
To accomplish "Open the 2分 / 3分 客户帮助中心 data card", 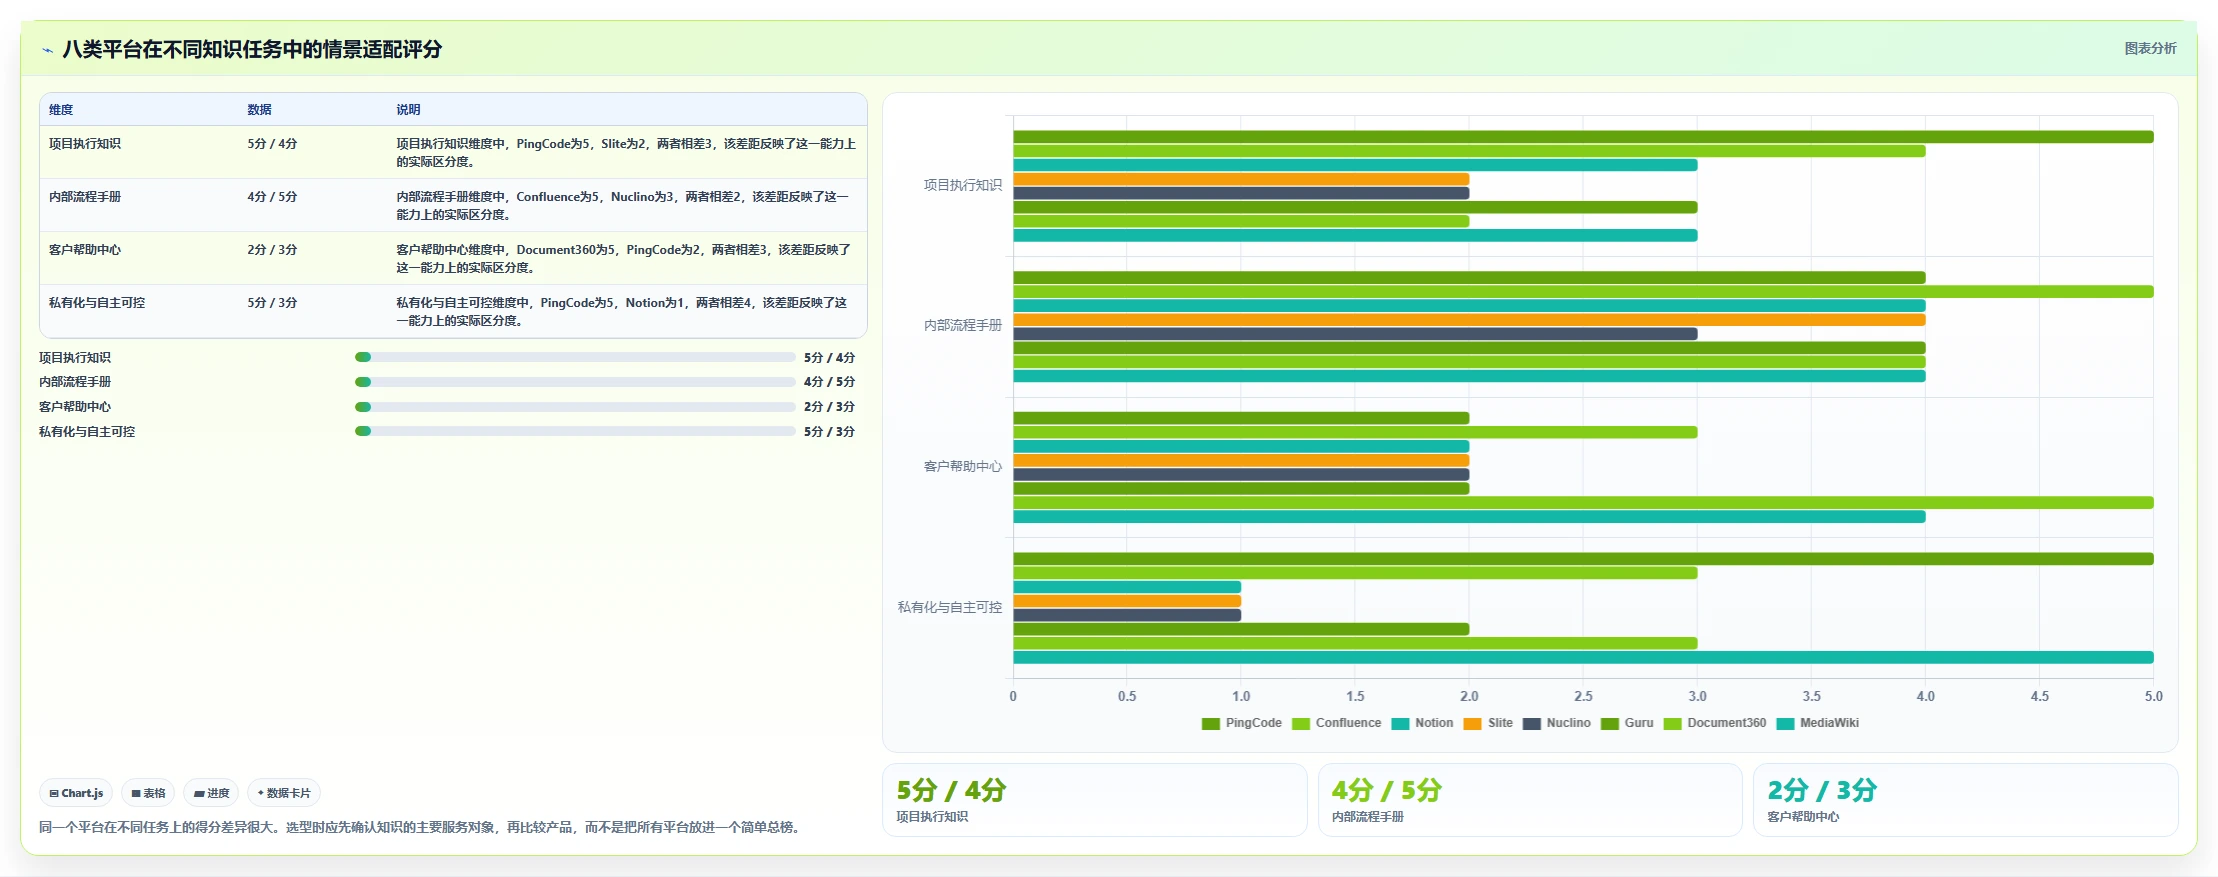I will coord(1966,800).
